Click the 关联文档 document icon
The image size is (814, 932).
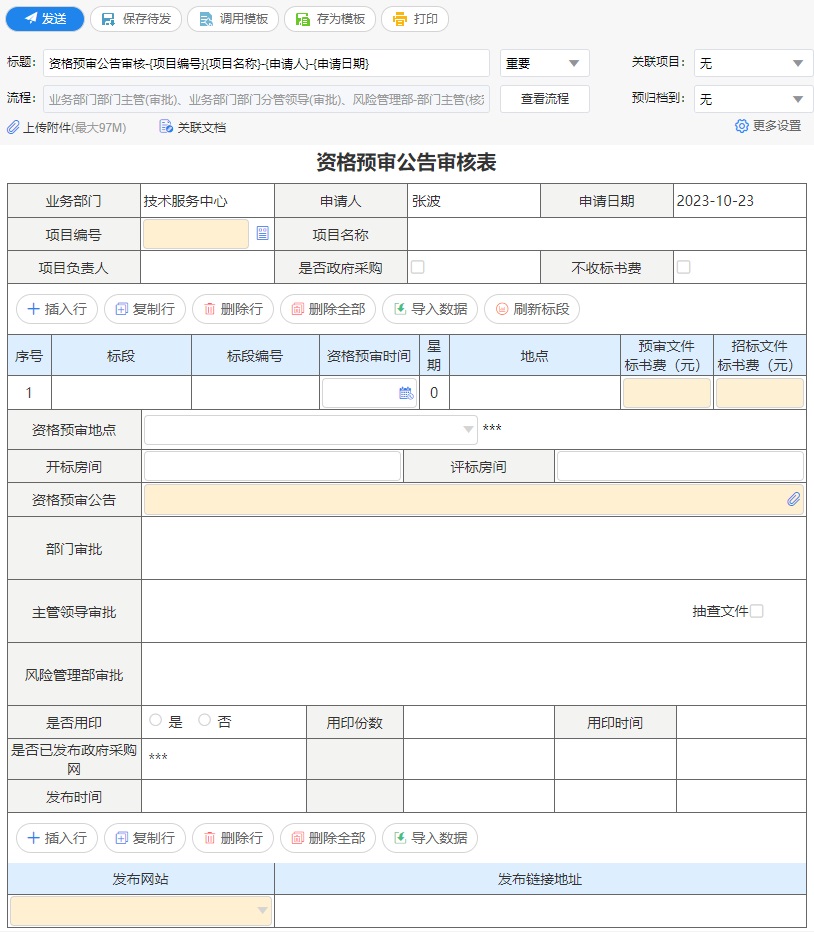click(x=166, y=127)
